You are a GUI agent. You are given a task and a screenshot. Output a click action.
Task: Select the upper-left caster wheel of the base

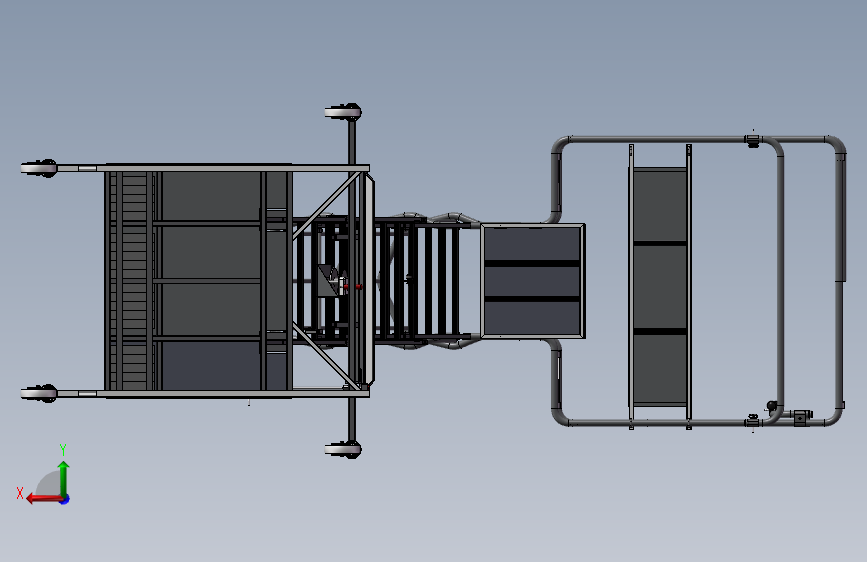coord(39,168)
